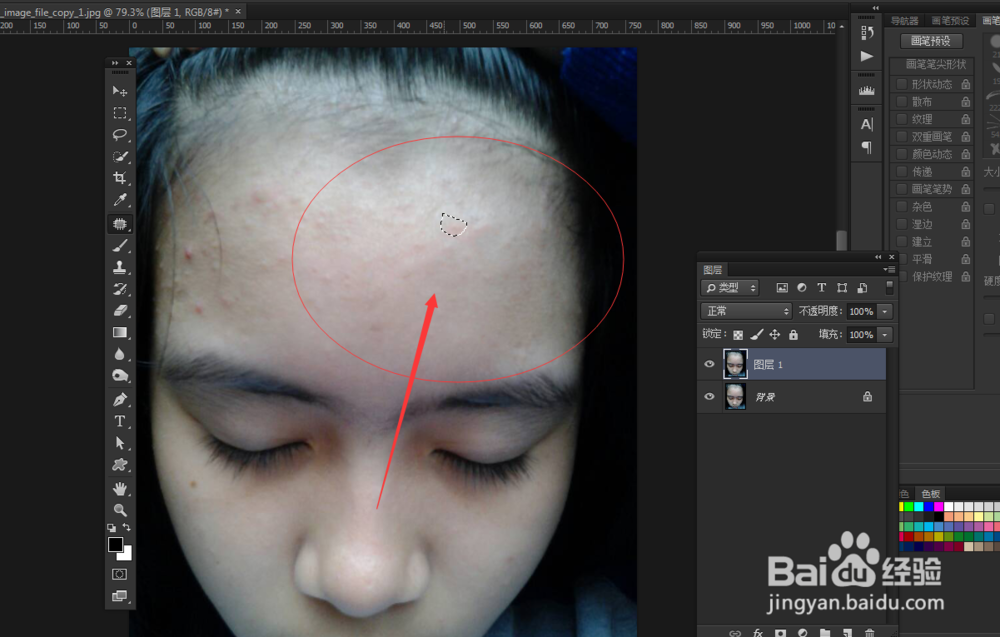
Task: Lock layer position
Action: point(775,335)
